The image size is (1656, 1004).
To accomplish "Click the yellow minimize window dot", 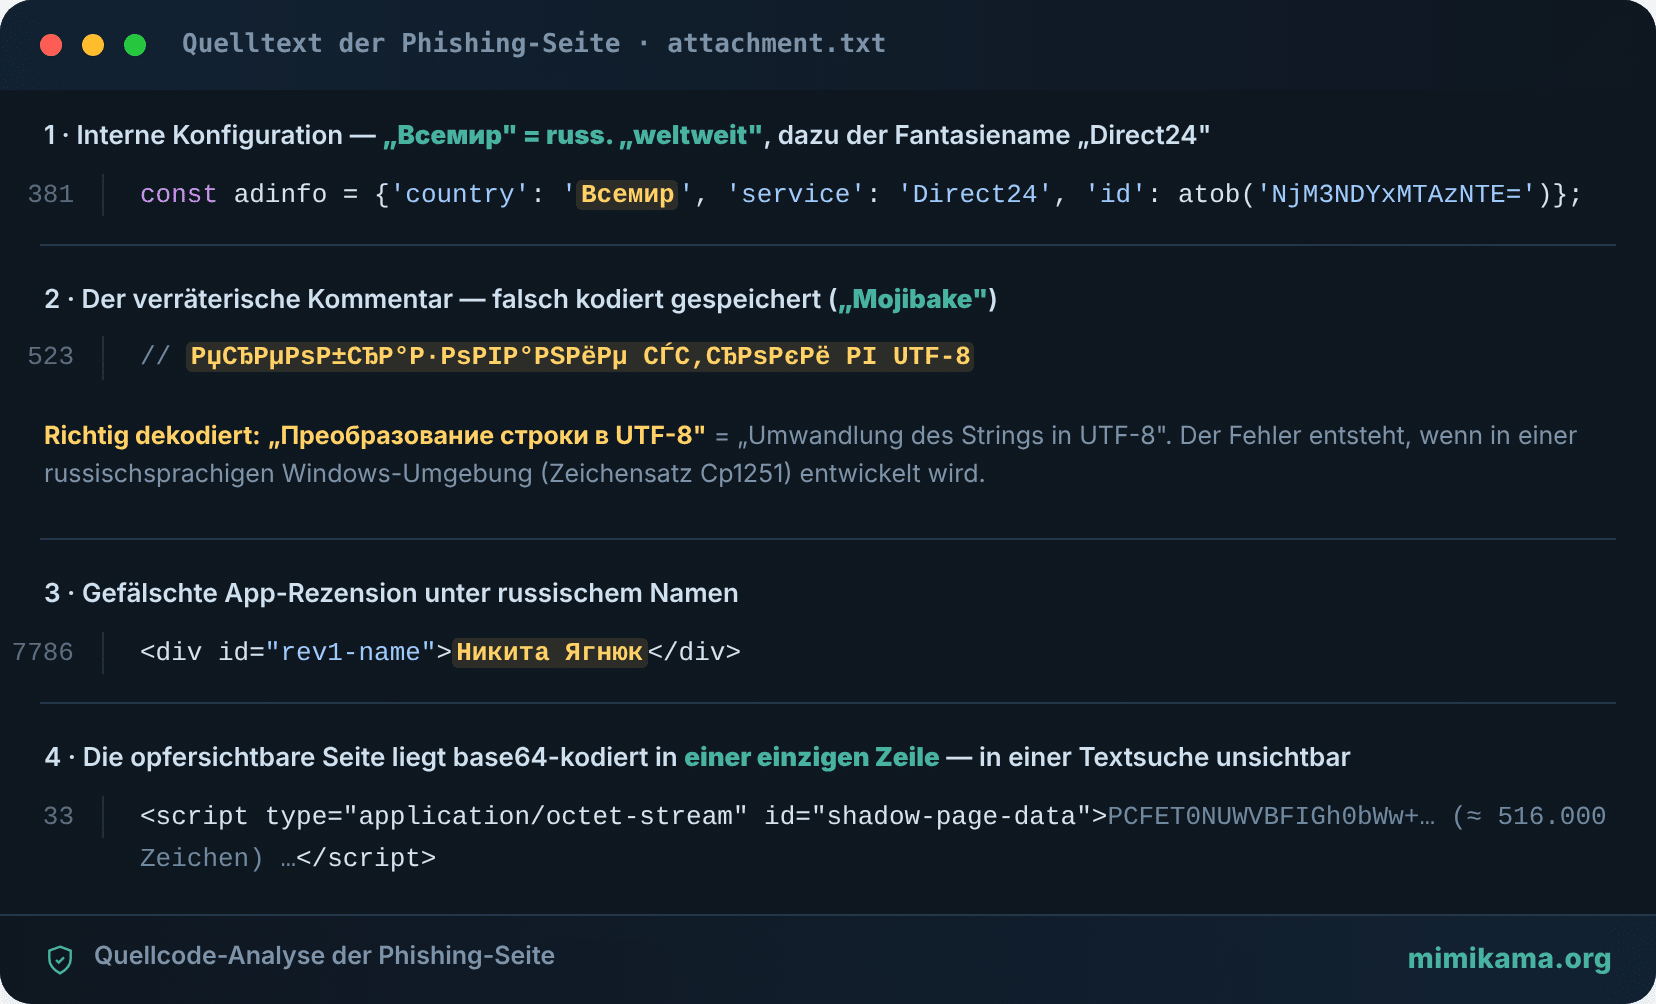I will pyautogui.click(x=93, y=45).
